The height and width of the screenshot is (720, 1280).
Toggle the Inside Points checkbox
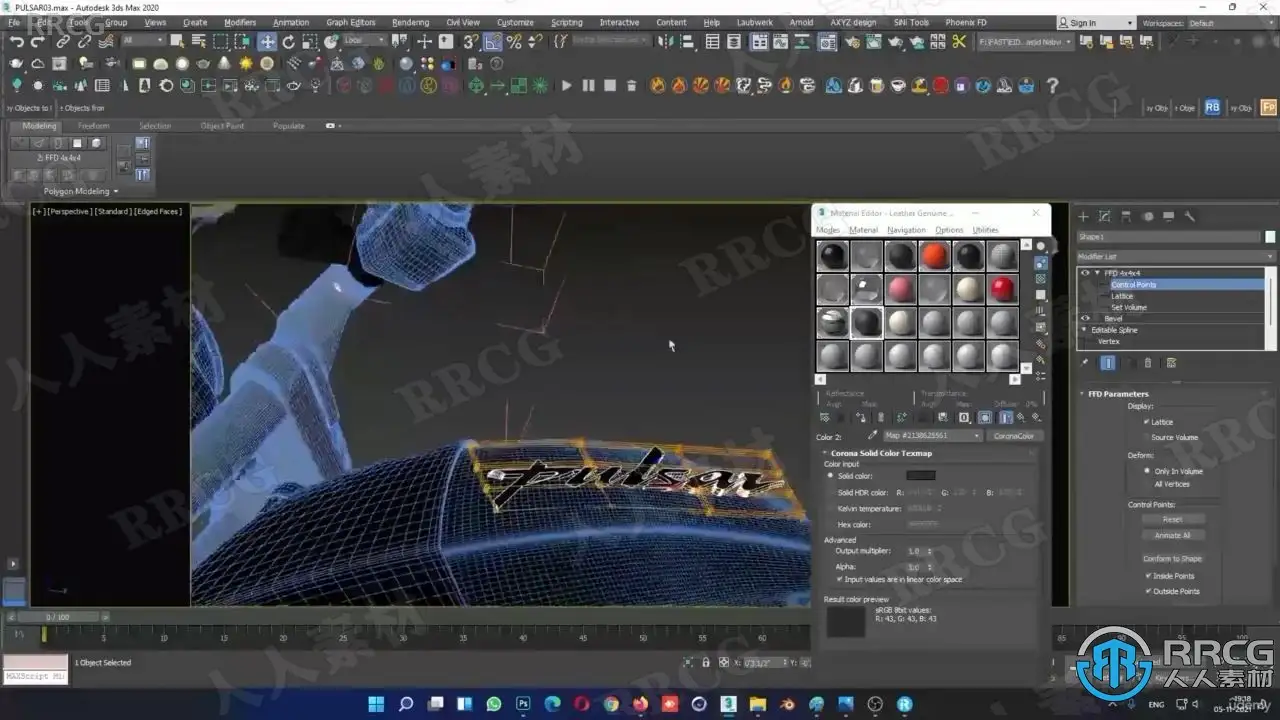pyautogui.click(x=1147, y=576)
